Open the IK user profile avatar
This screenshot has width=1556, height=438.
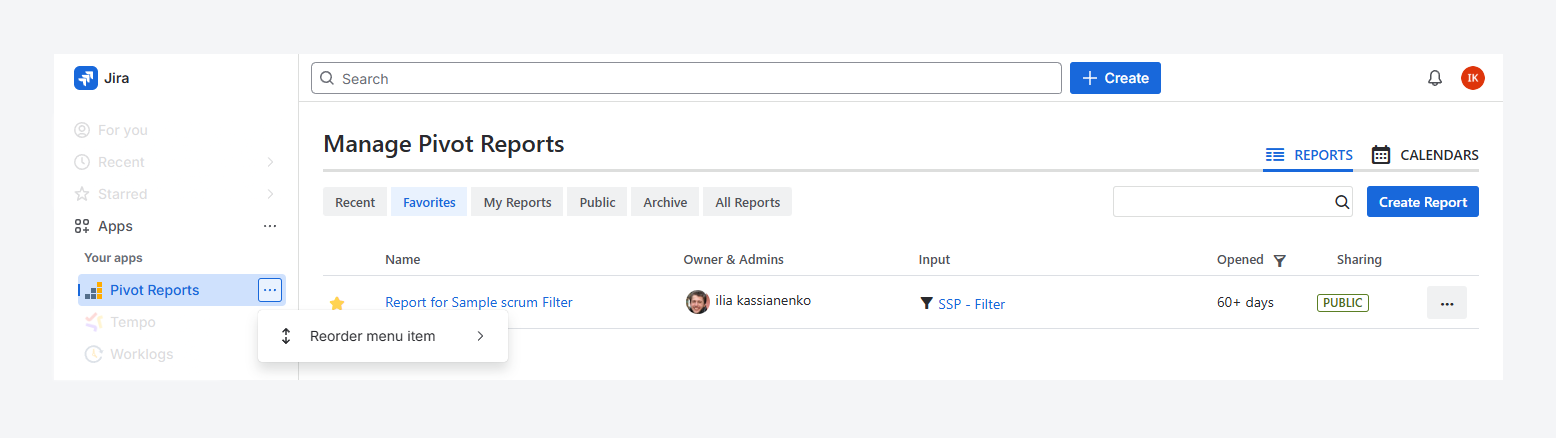click(1473, 78)
